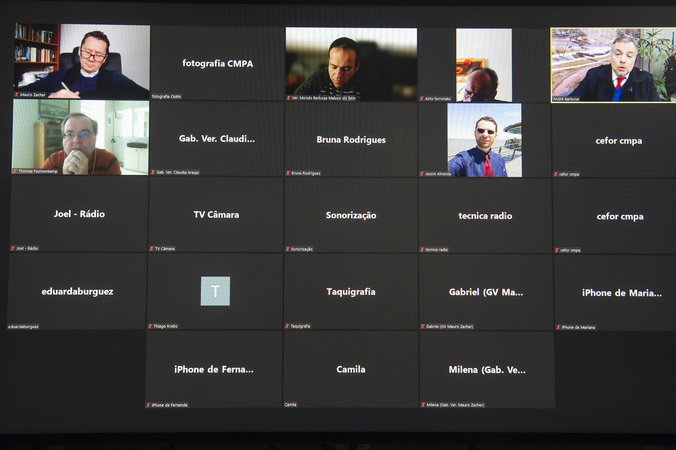Click the large 'Gabriel (GV Ma...' name
This screenshot has height=450, width=676.
(x=486, y=292)
